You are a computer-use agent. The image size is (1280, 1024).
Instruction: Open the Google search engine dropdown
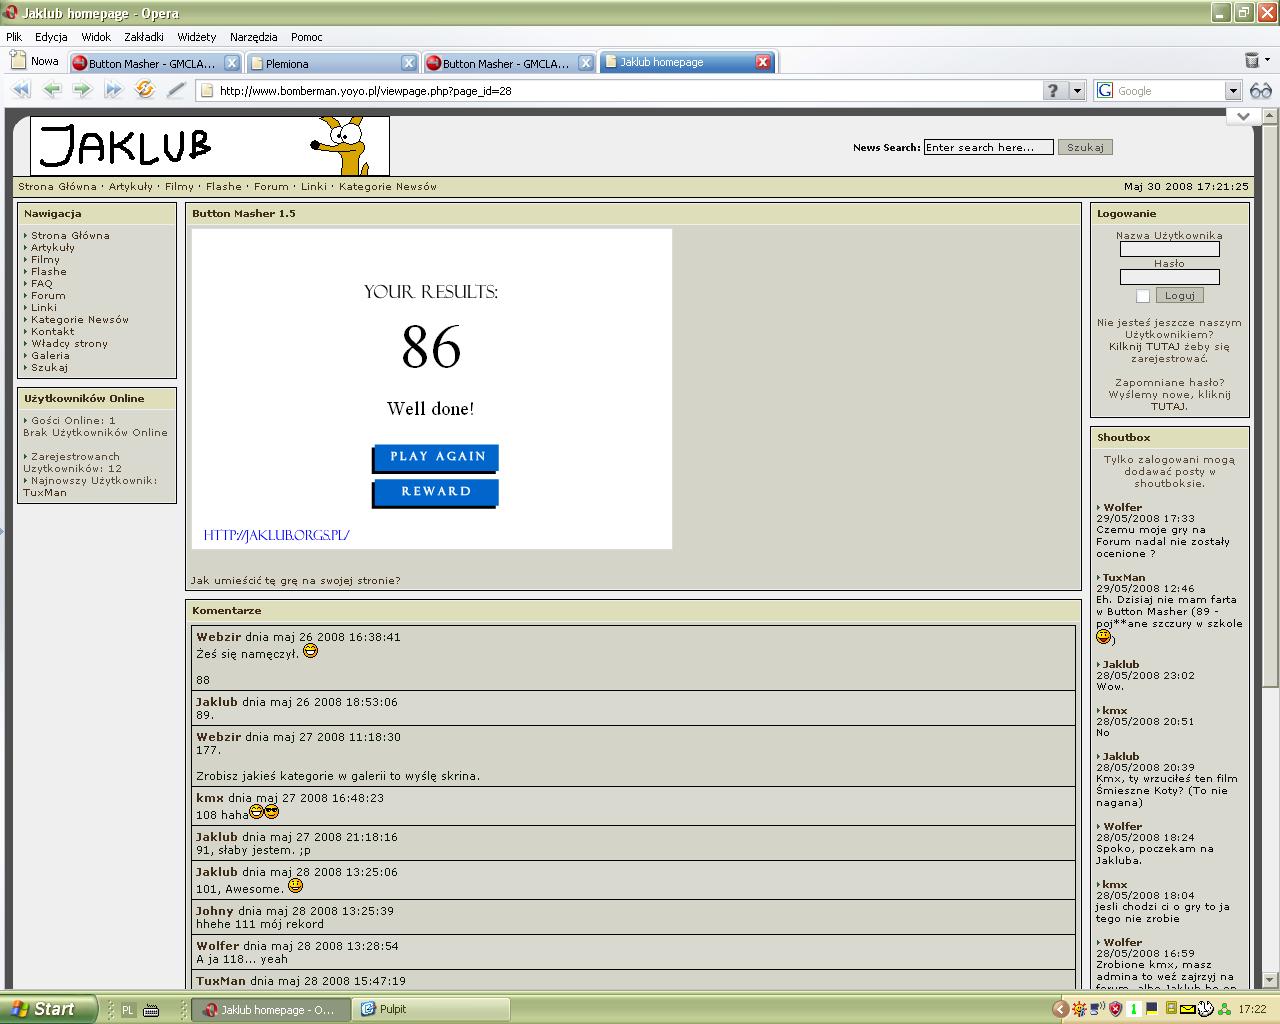pos(1233,91)
